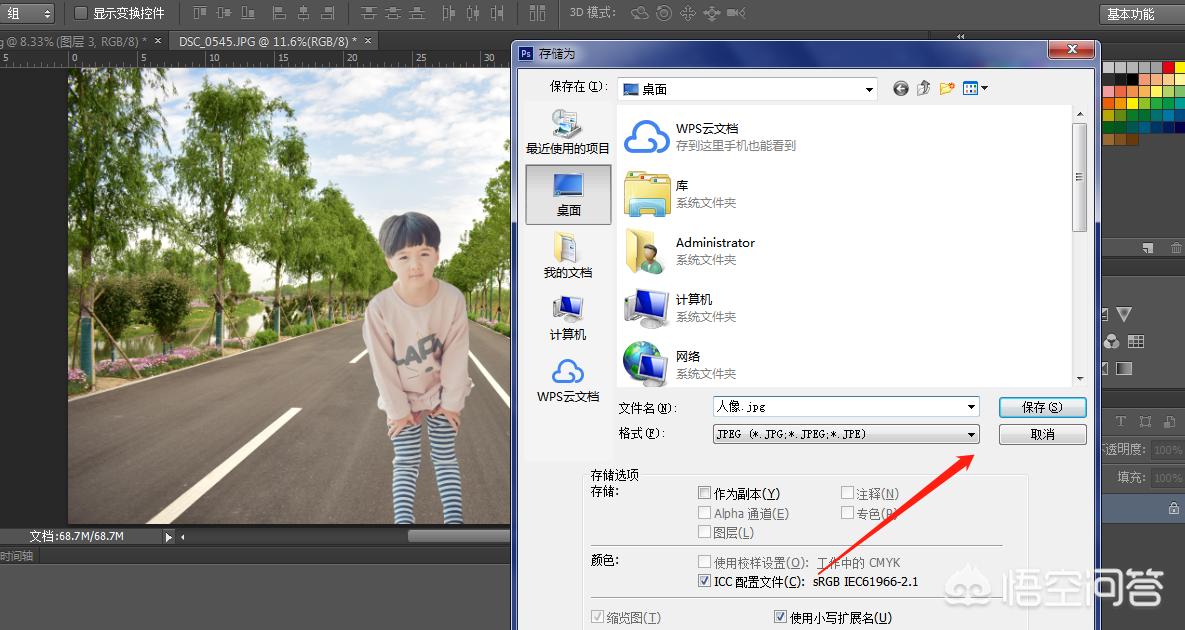Click the new folder icon in Save dialog

947,88
